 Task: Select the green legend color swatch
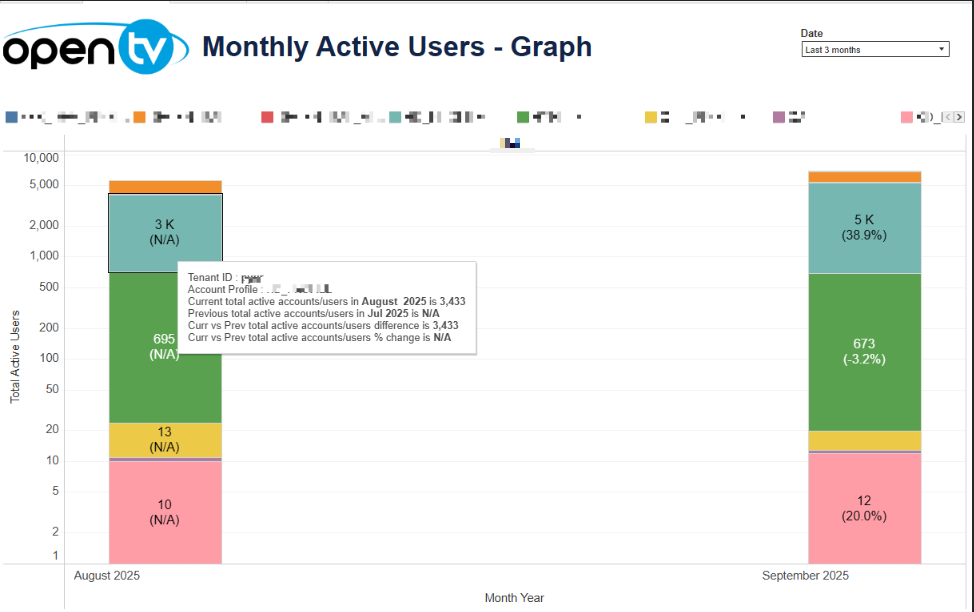pyautogui.click(x=522, y=117)
